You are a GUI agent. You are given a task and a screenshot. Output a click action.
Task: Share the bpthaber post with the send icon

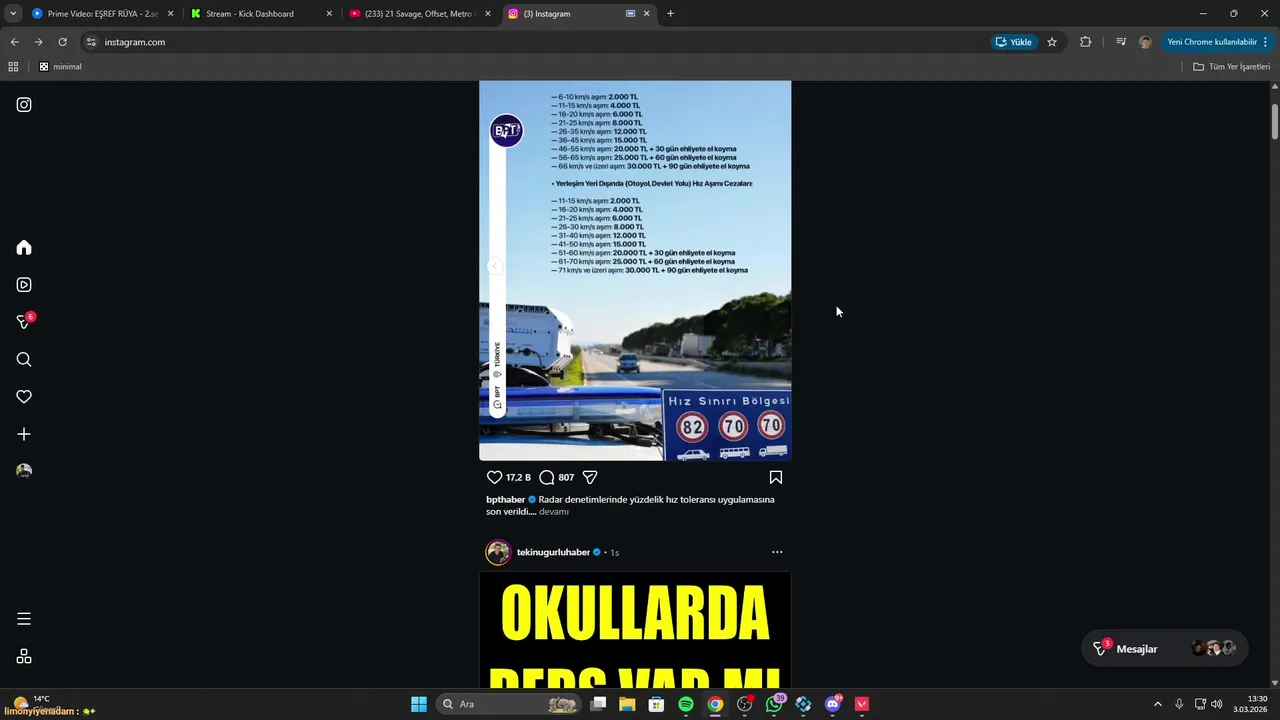tap(590, 478)
